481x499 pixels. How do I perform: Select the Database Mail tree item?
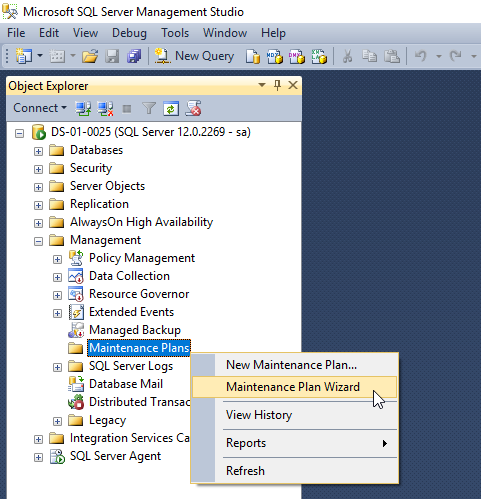(x=126, y=384)
